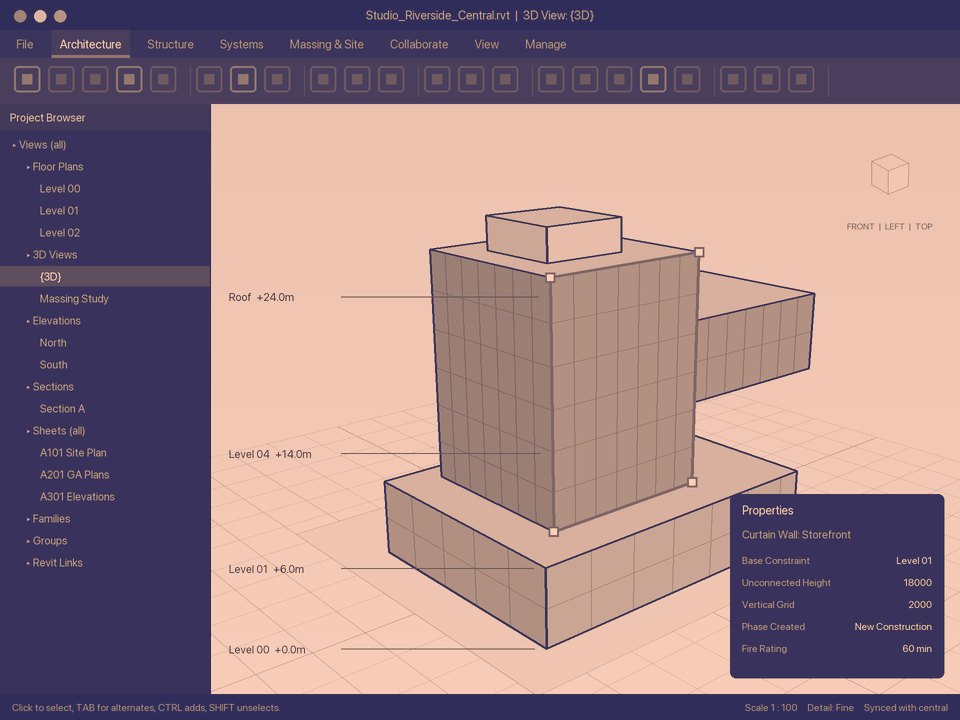Click the TOP view orientation link
Screen dimensions: 960x720
click(924, 227)
